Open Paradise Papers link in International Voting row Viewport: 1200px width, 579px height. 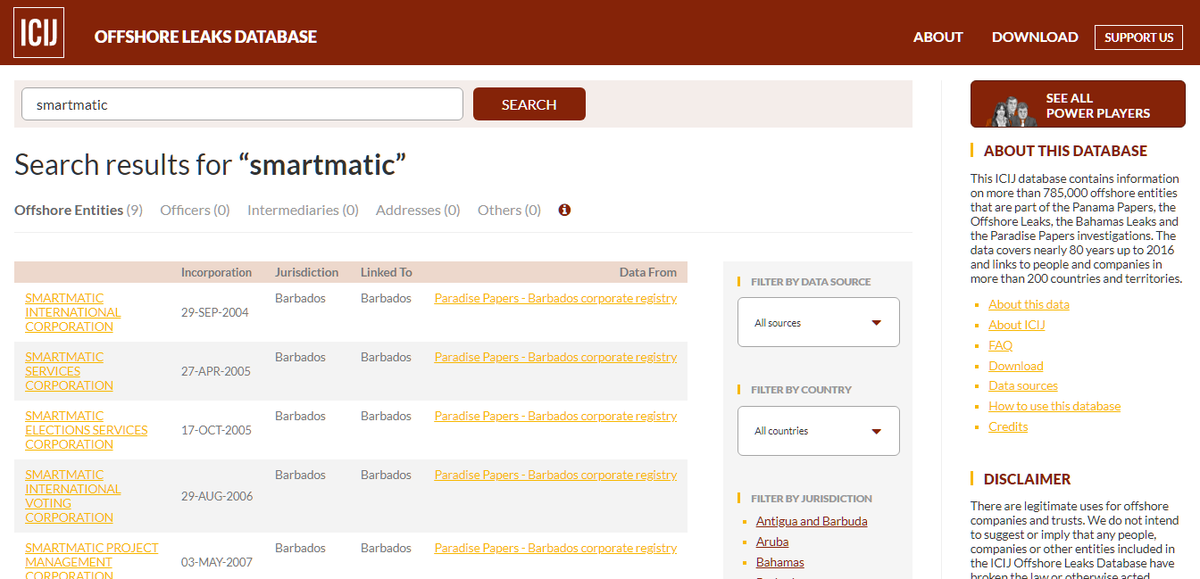(x=555, y=475)
